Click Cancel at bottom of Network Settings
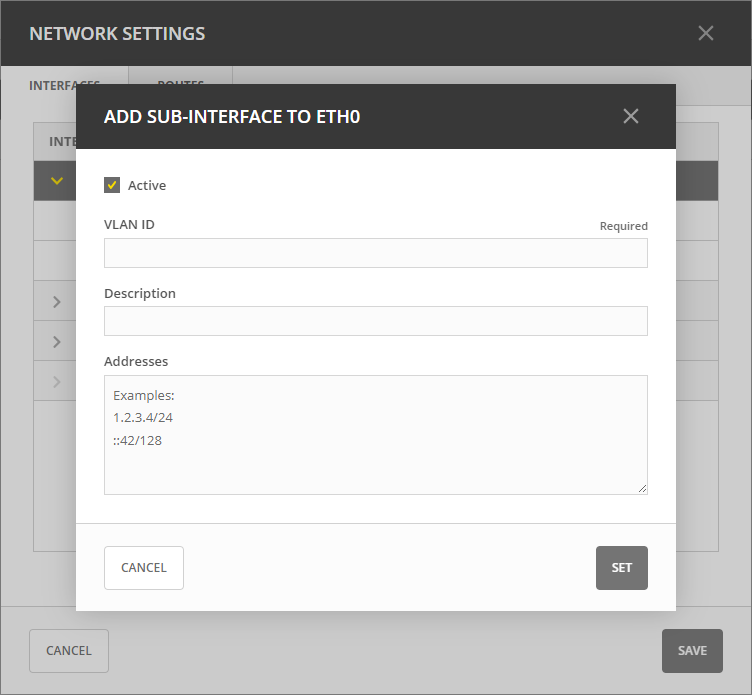The height and width of the screenshot is (695, 752). pos(69,650)
